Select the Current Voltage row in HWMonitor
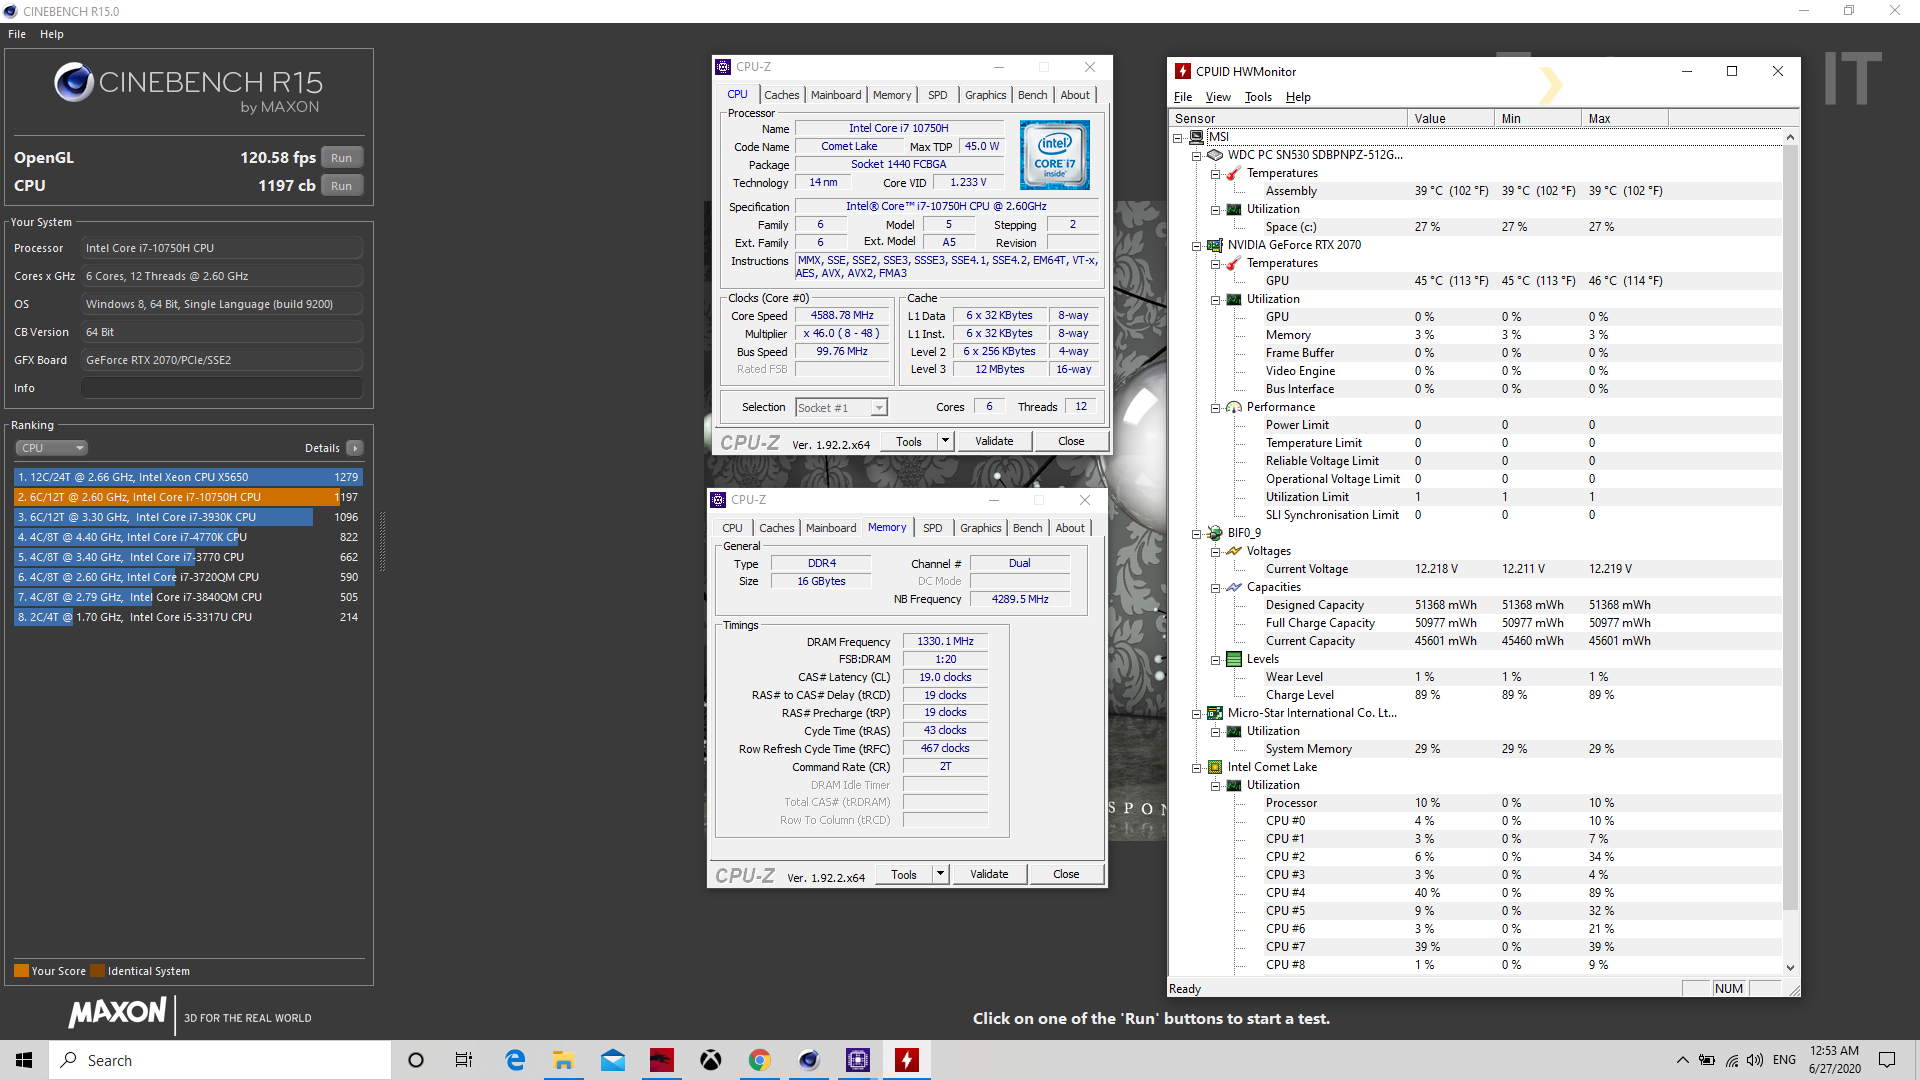 coord(1476,569)
